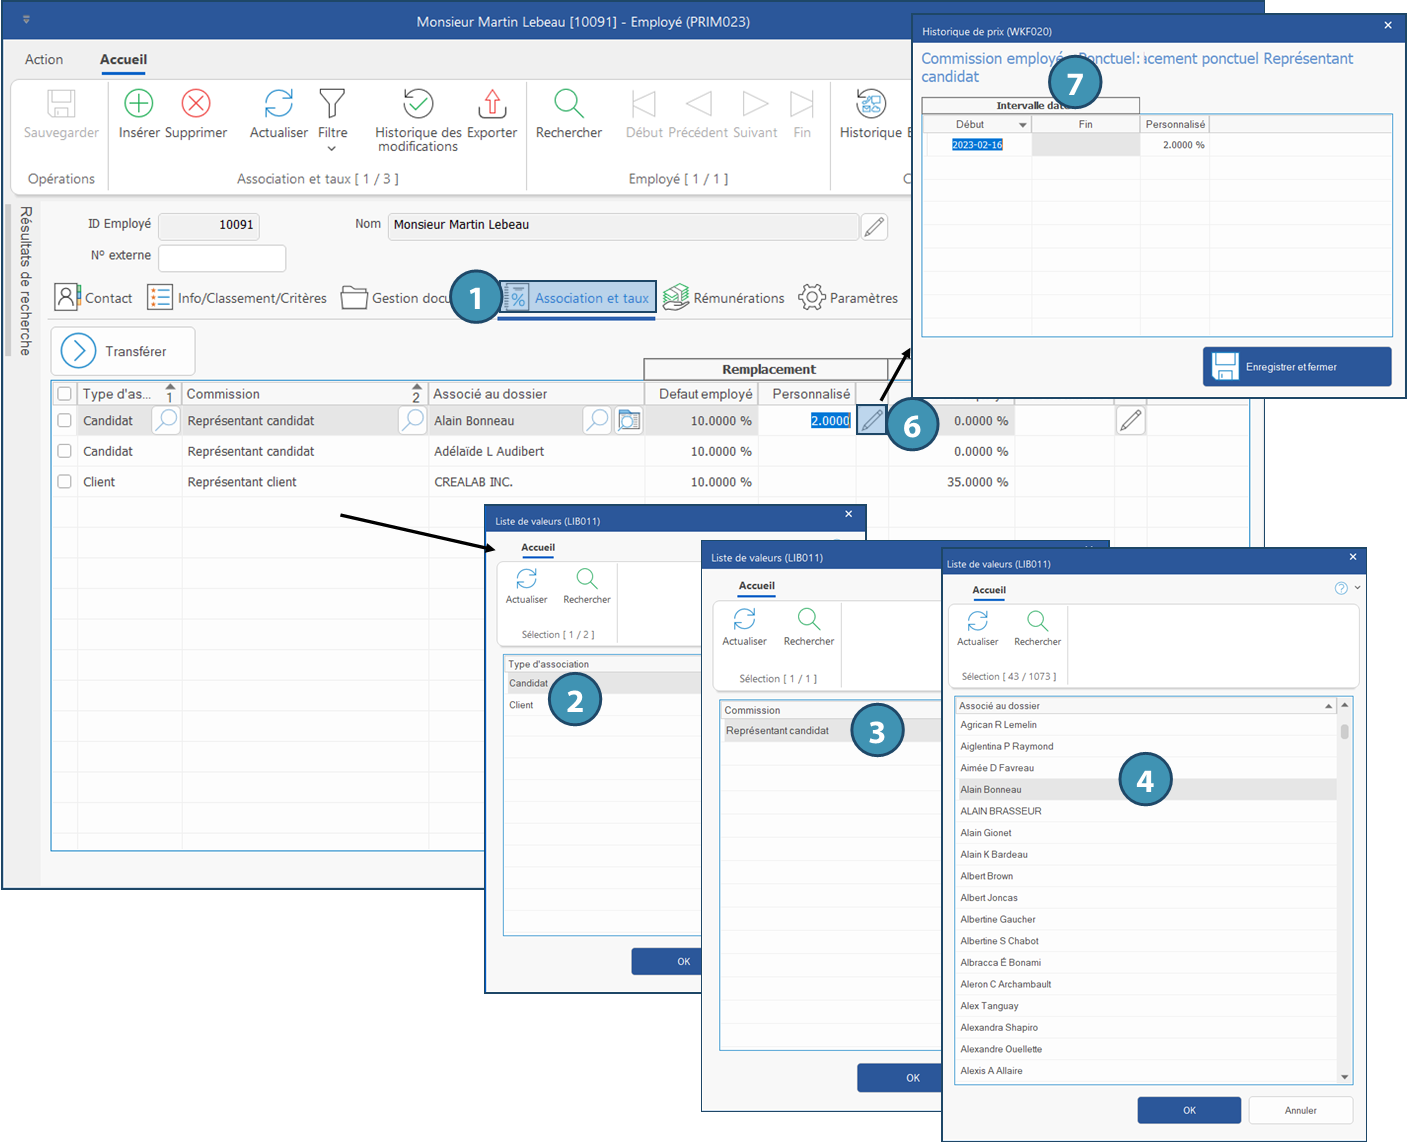Click the Enregistrer et fermer button
The width and height of the screenshot is (1408, 1143).
[1296, 367]
